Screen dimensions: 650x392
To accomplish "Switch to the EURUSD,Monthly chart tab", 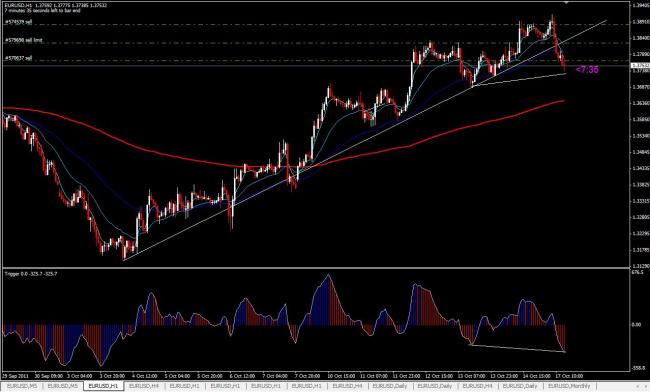I will click(x=569, y=386).
